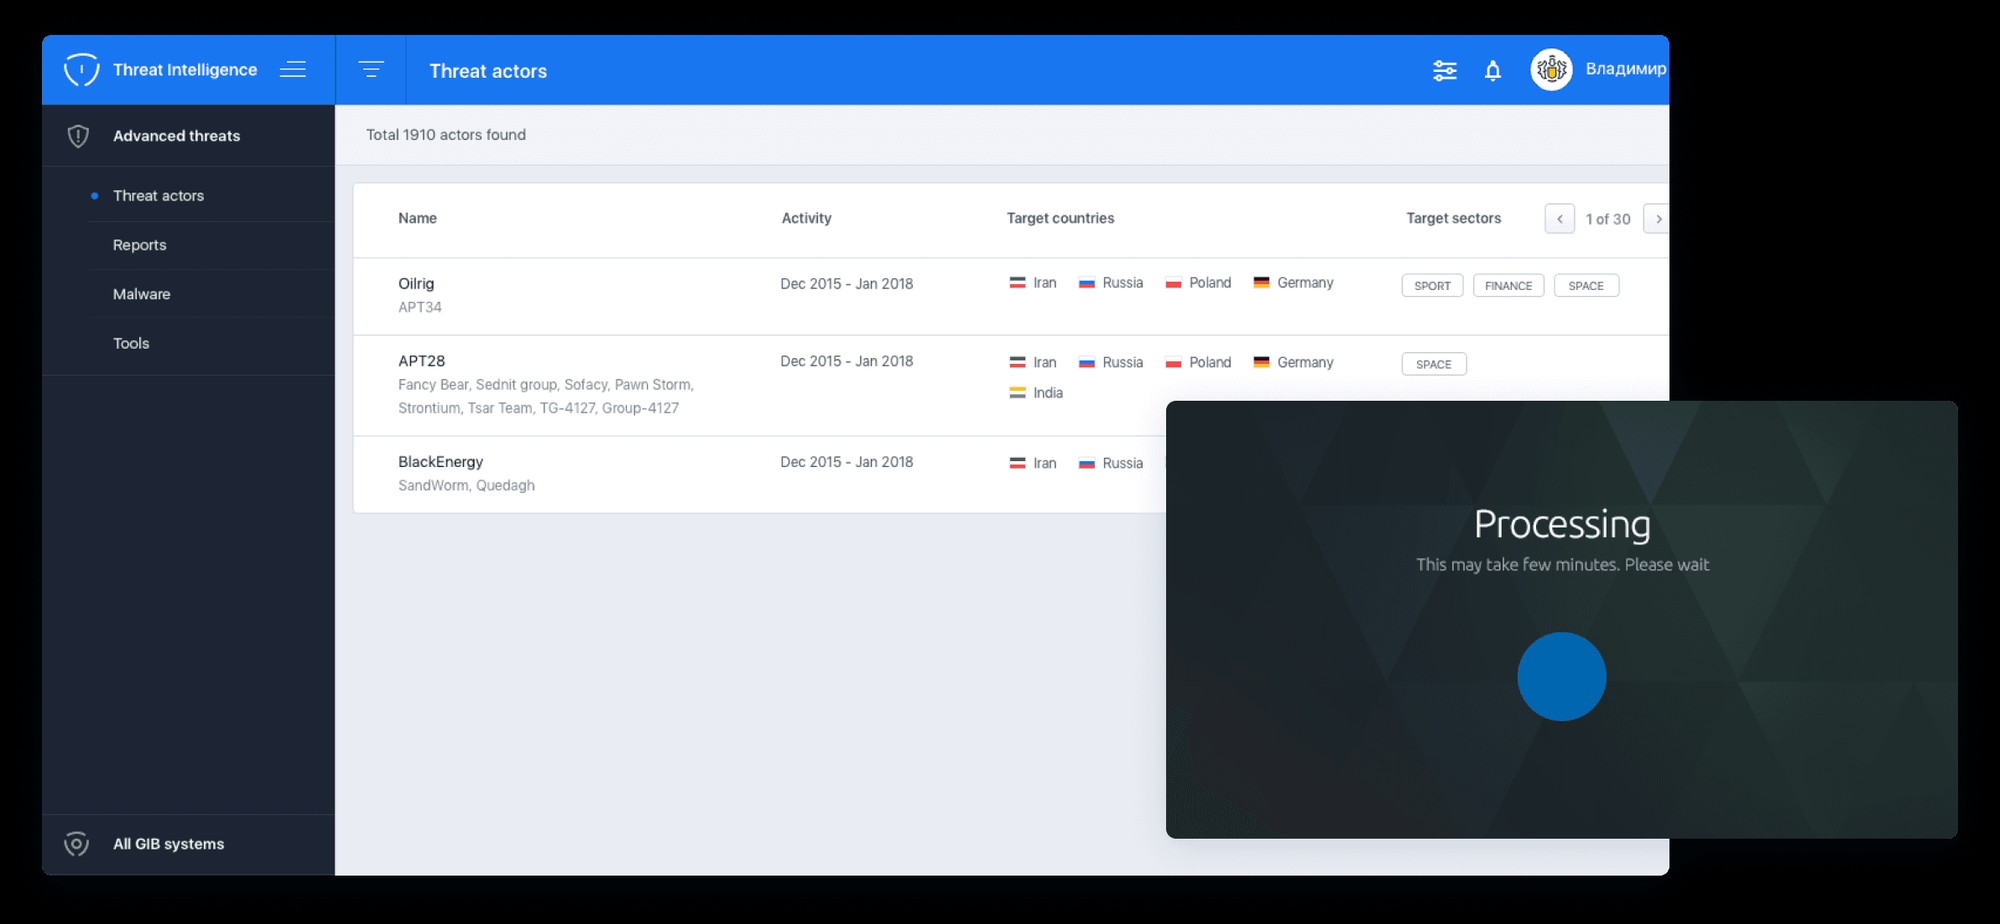This screenshot has height=924, width=2000.
Task: Click the Russia flag in BlackEnergy row
Action: 1087,463
